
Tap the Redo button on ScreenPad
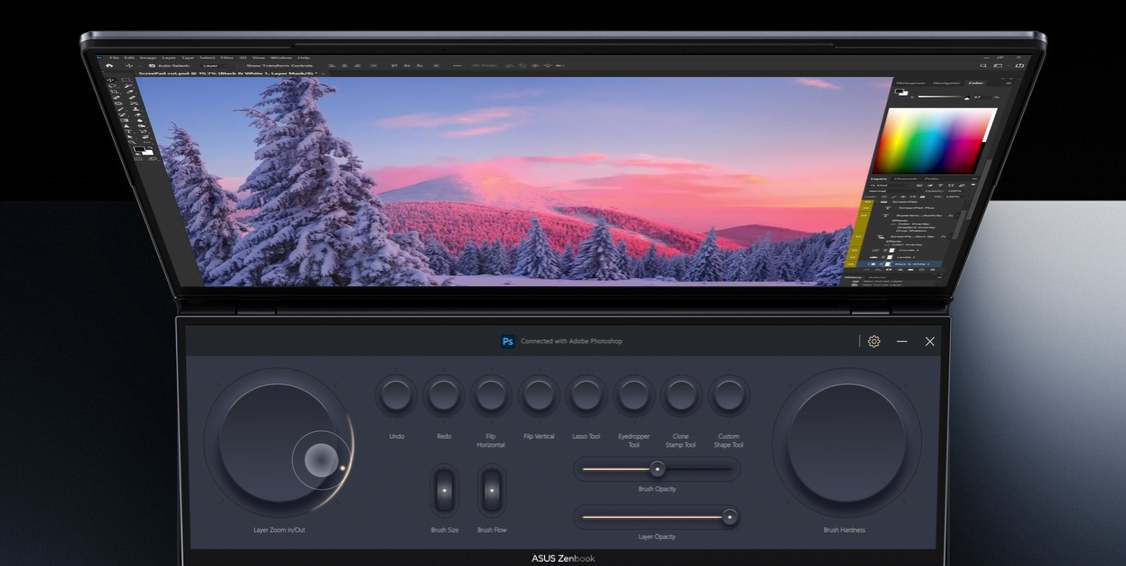444,395
